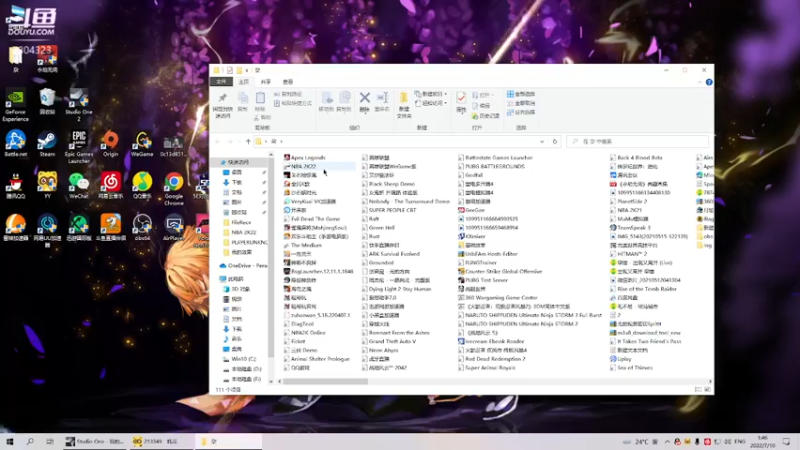Switch to the Share ribbon tab
Screen dimensions: 800x450
click(x=266, y=82)
